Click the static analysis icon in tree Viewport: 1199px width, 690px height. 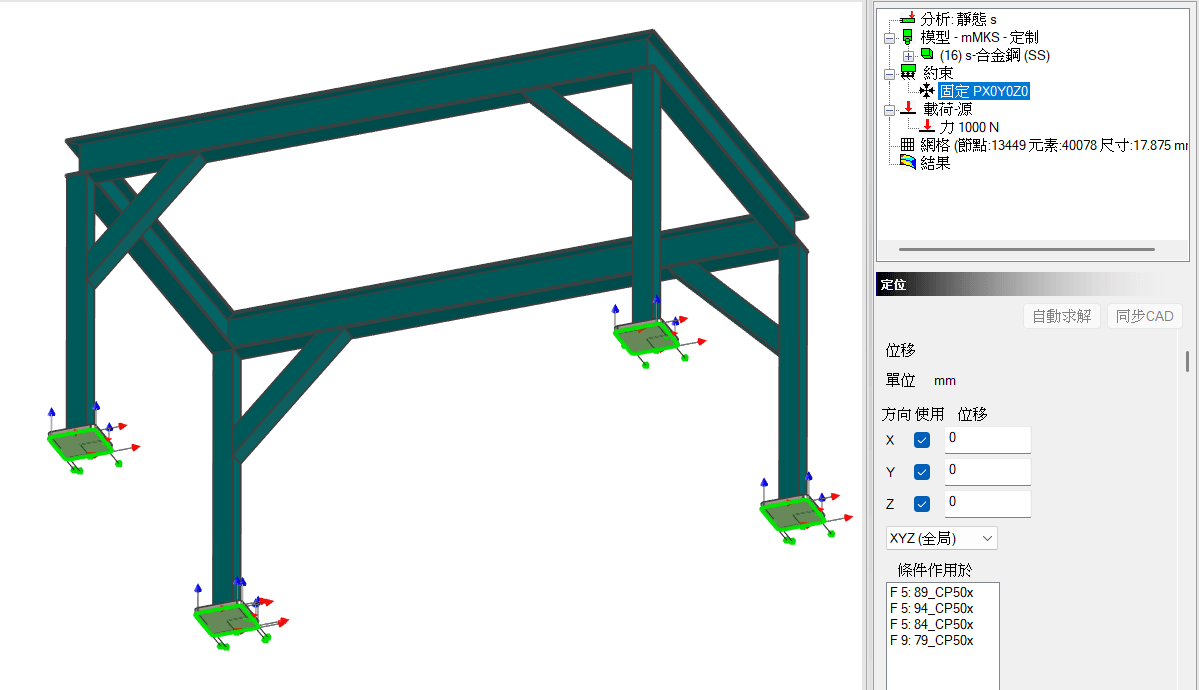coord(908,18)
